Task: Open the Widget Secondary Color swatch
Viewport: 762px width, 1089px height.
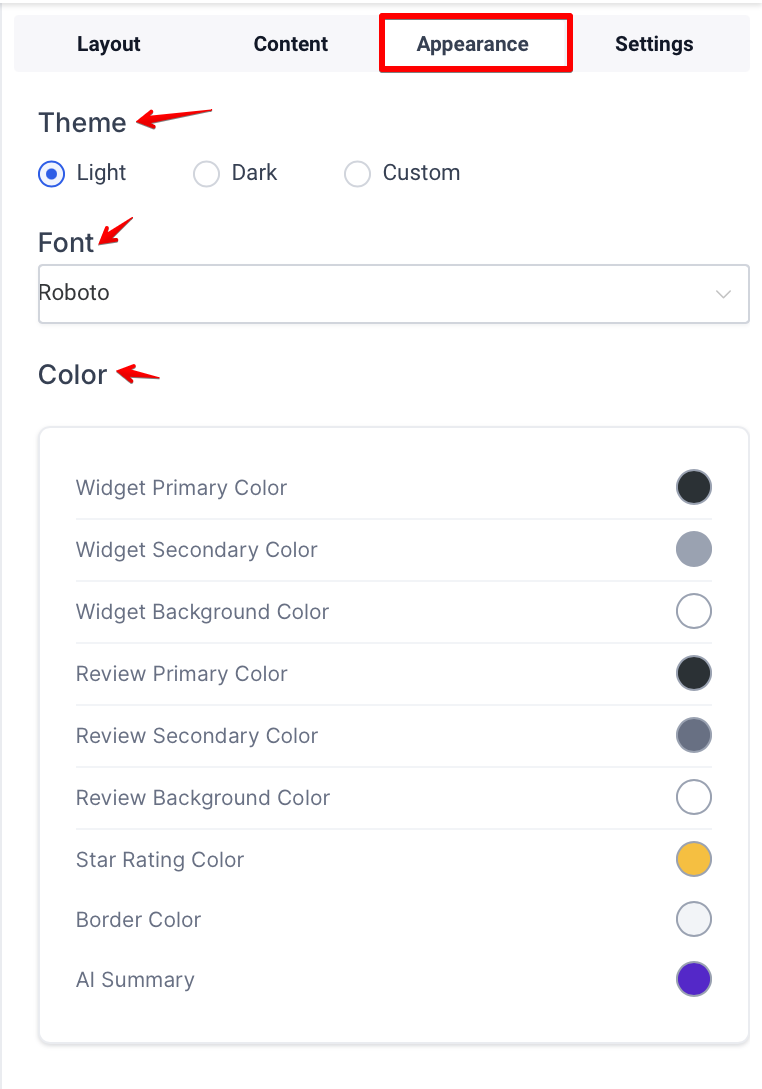Action: 694,549
